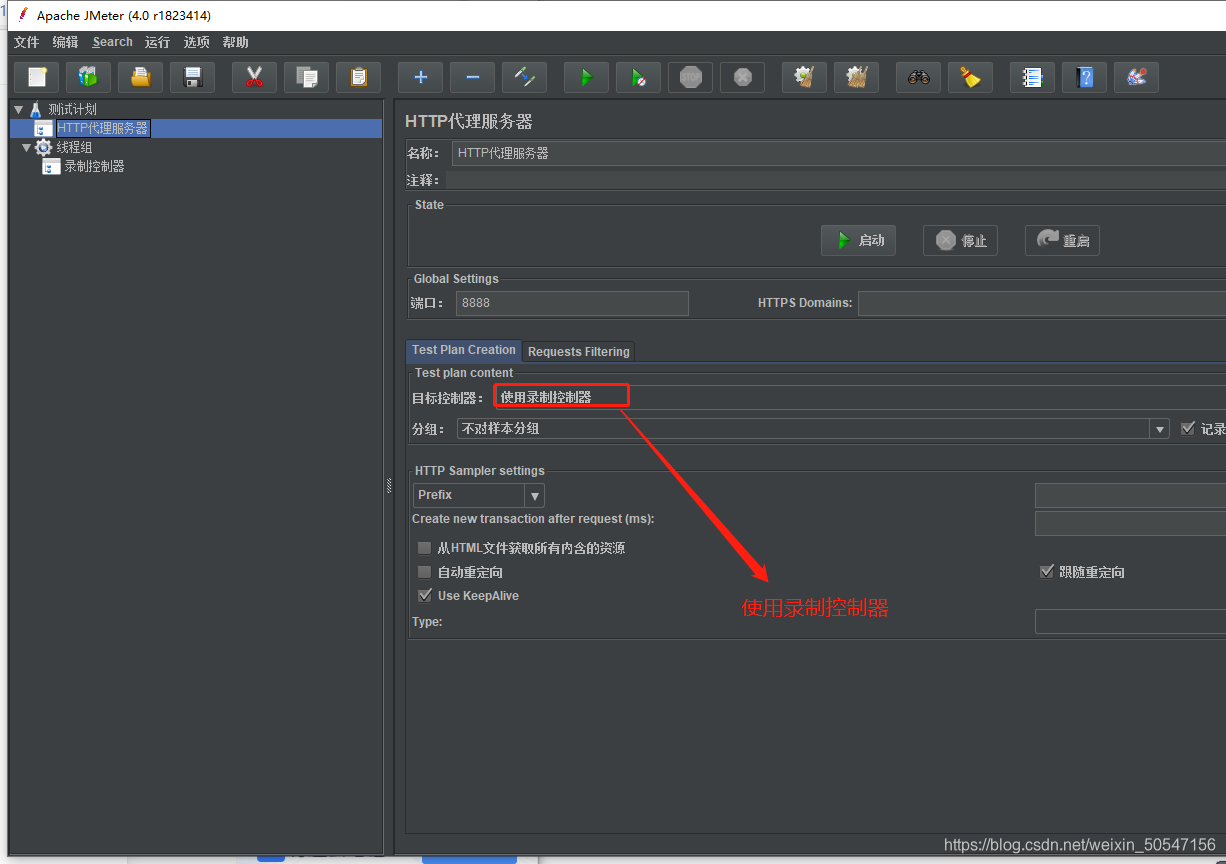1226x864 pixels.
Task: Click the Reset Search broom icon
Action: (971, 77)
